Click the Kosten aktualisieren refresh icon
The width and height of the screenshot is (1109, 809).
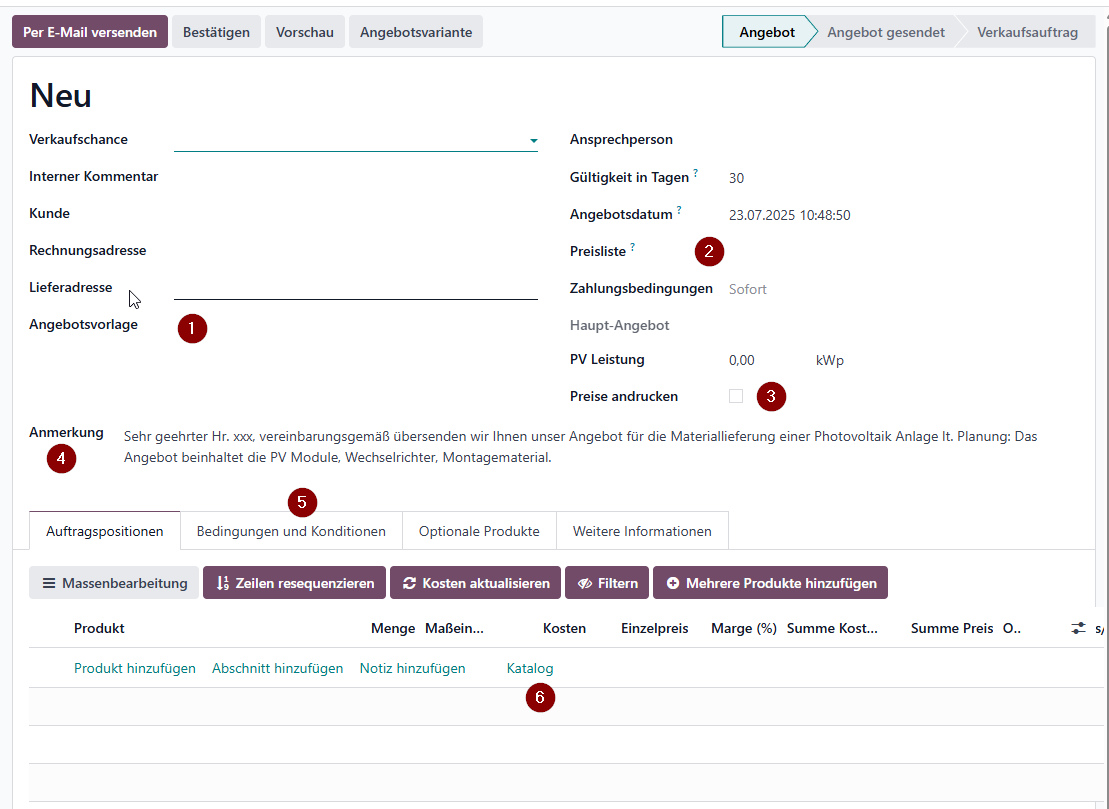409,583
